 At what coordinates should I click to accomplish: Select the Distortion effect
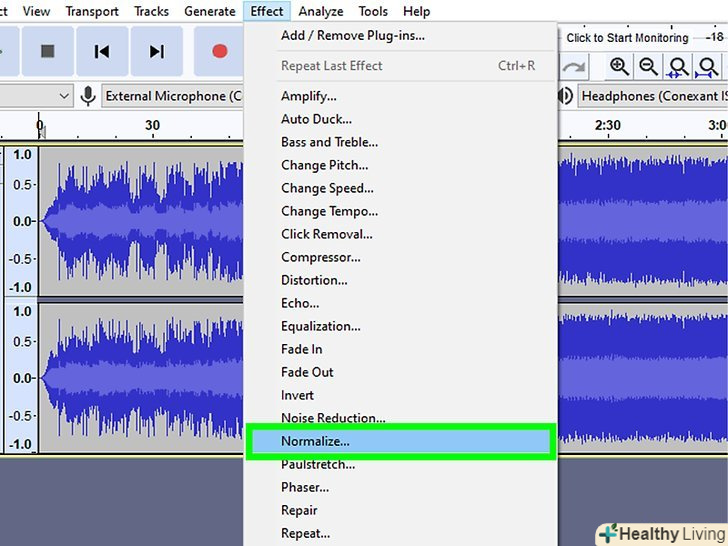[401, 280]
